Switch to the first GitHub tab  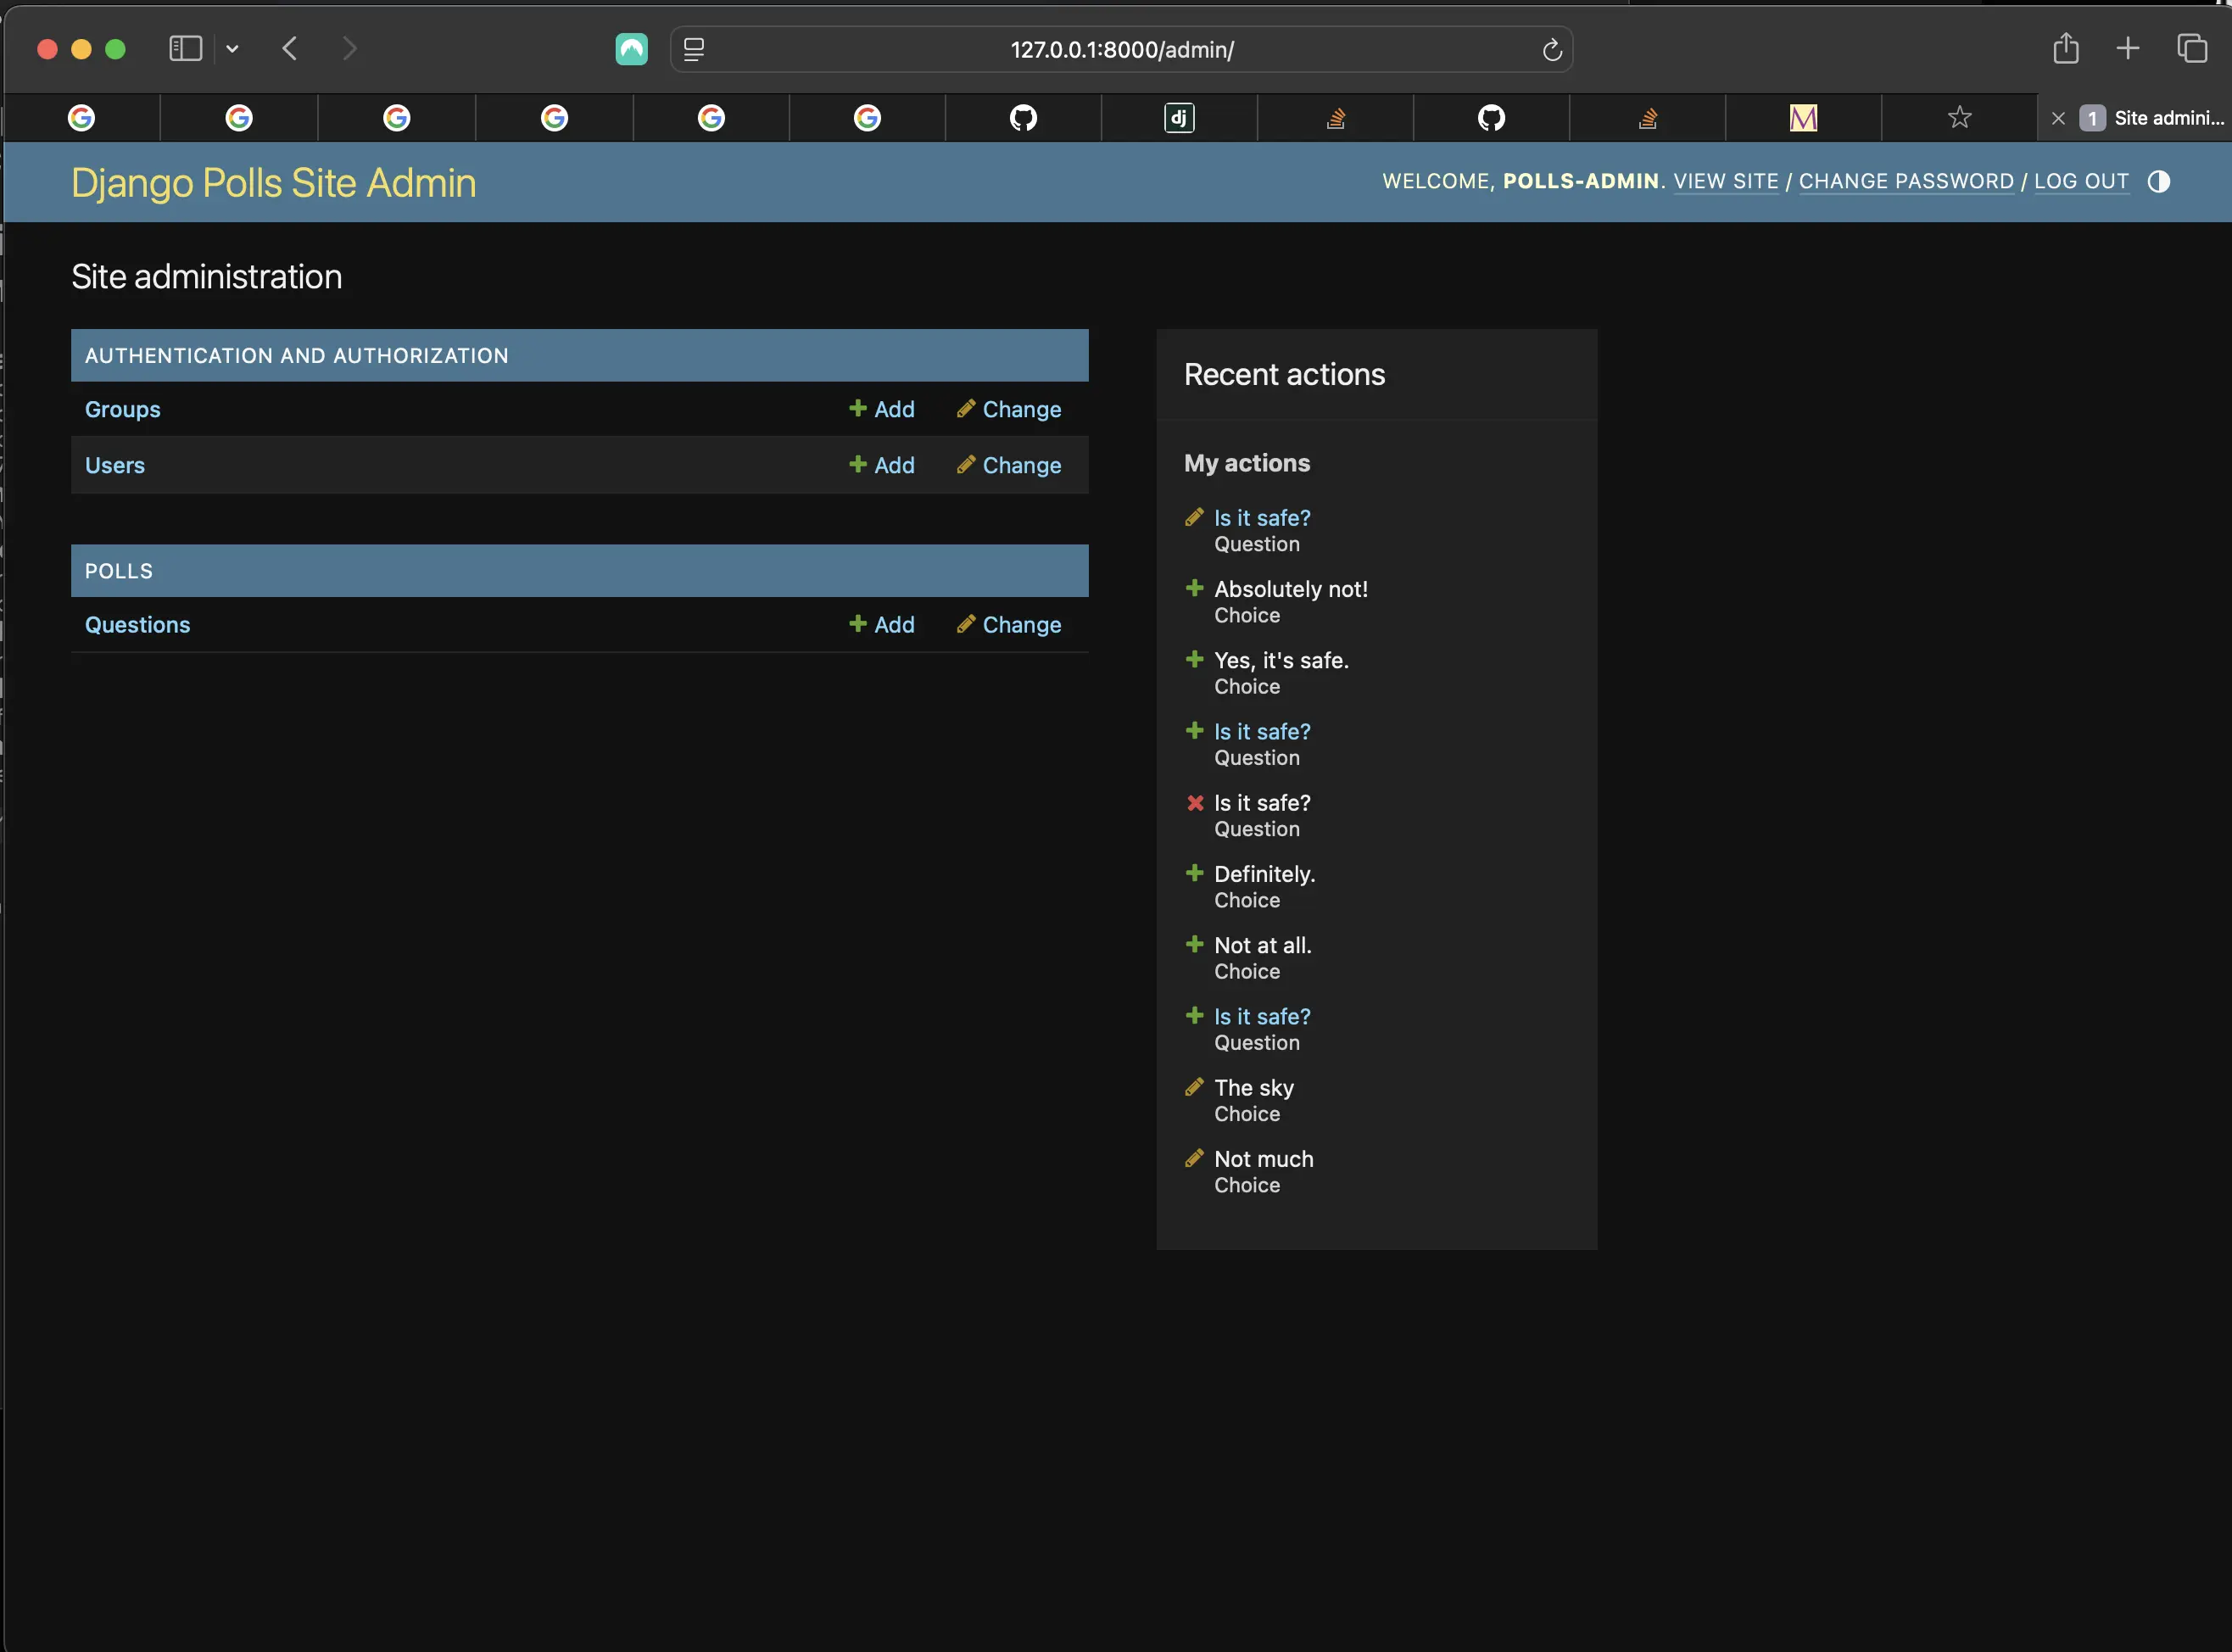[1023, 118]
